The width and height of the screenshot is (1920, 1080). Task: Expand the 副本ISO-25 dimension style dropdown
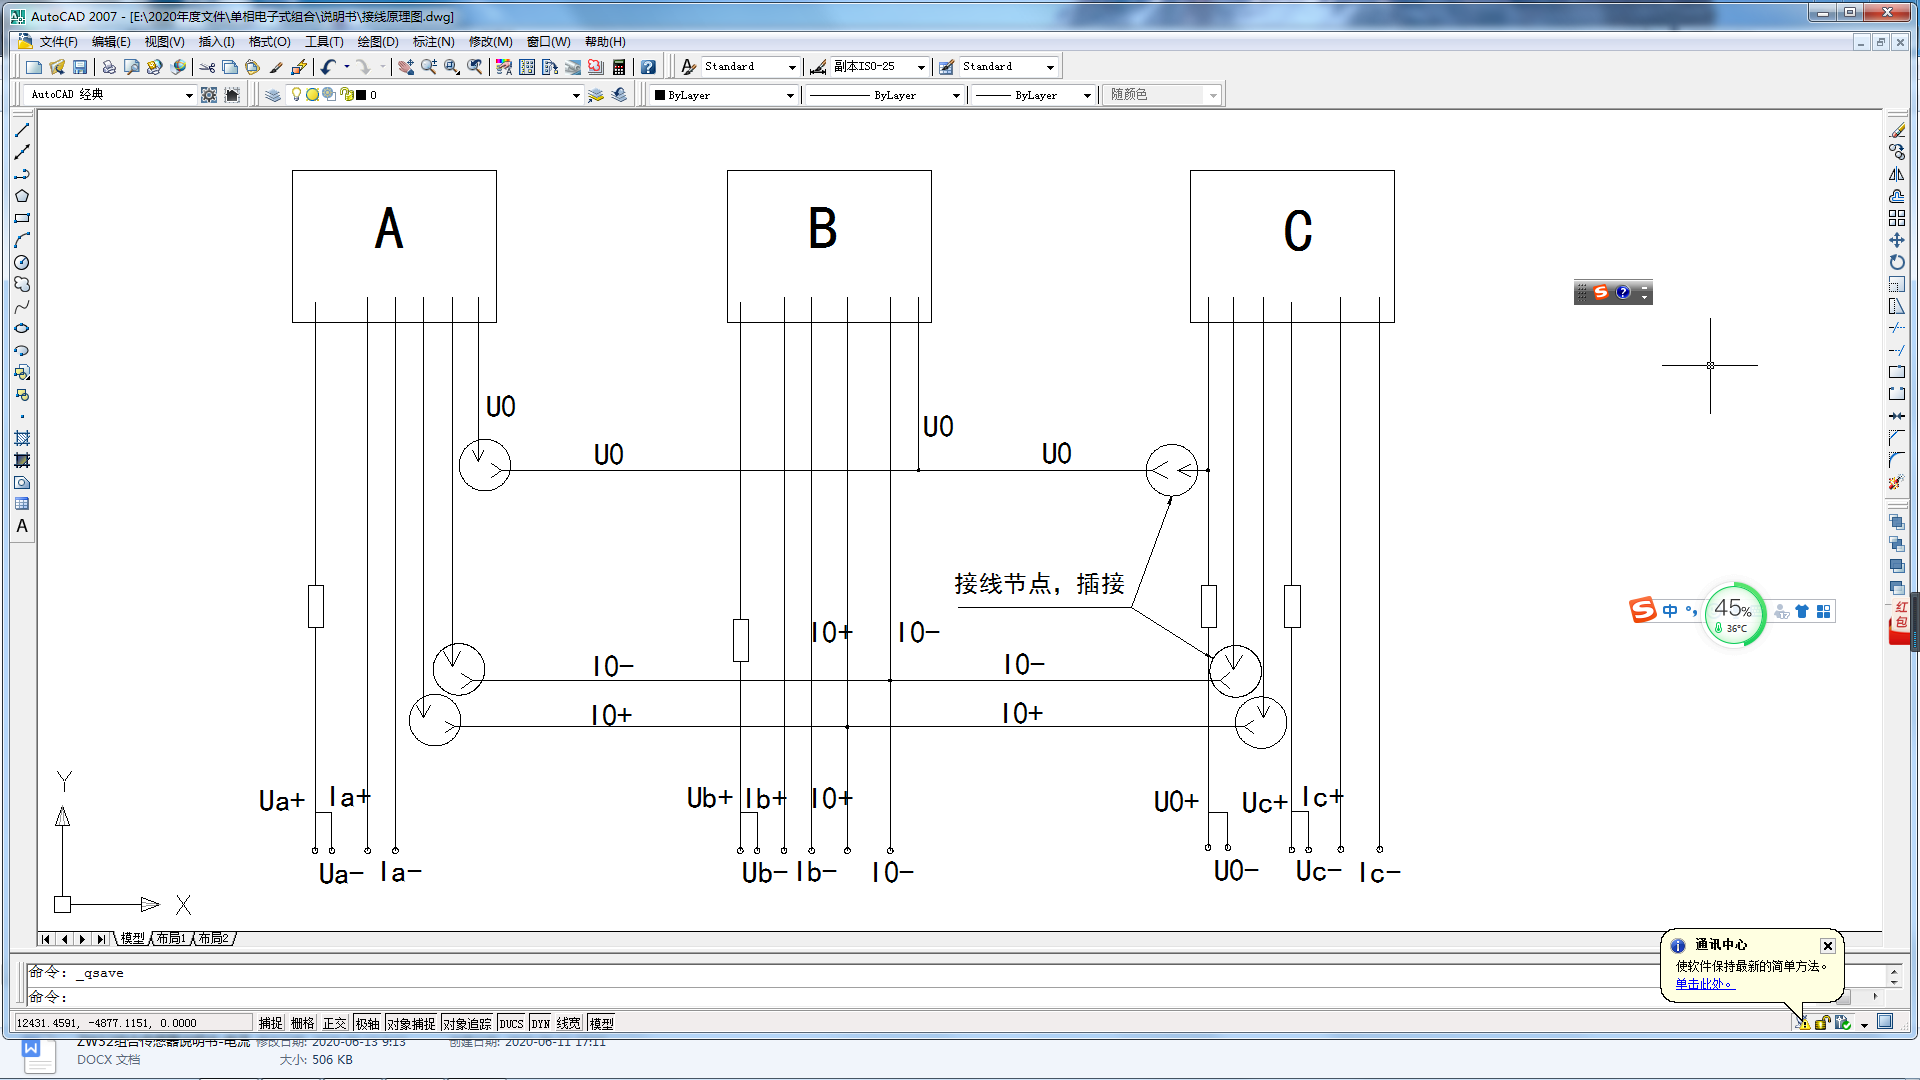pyautogui.click(x=921, y=67)
